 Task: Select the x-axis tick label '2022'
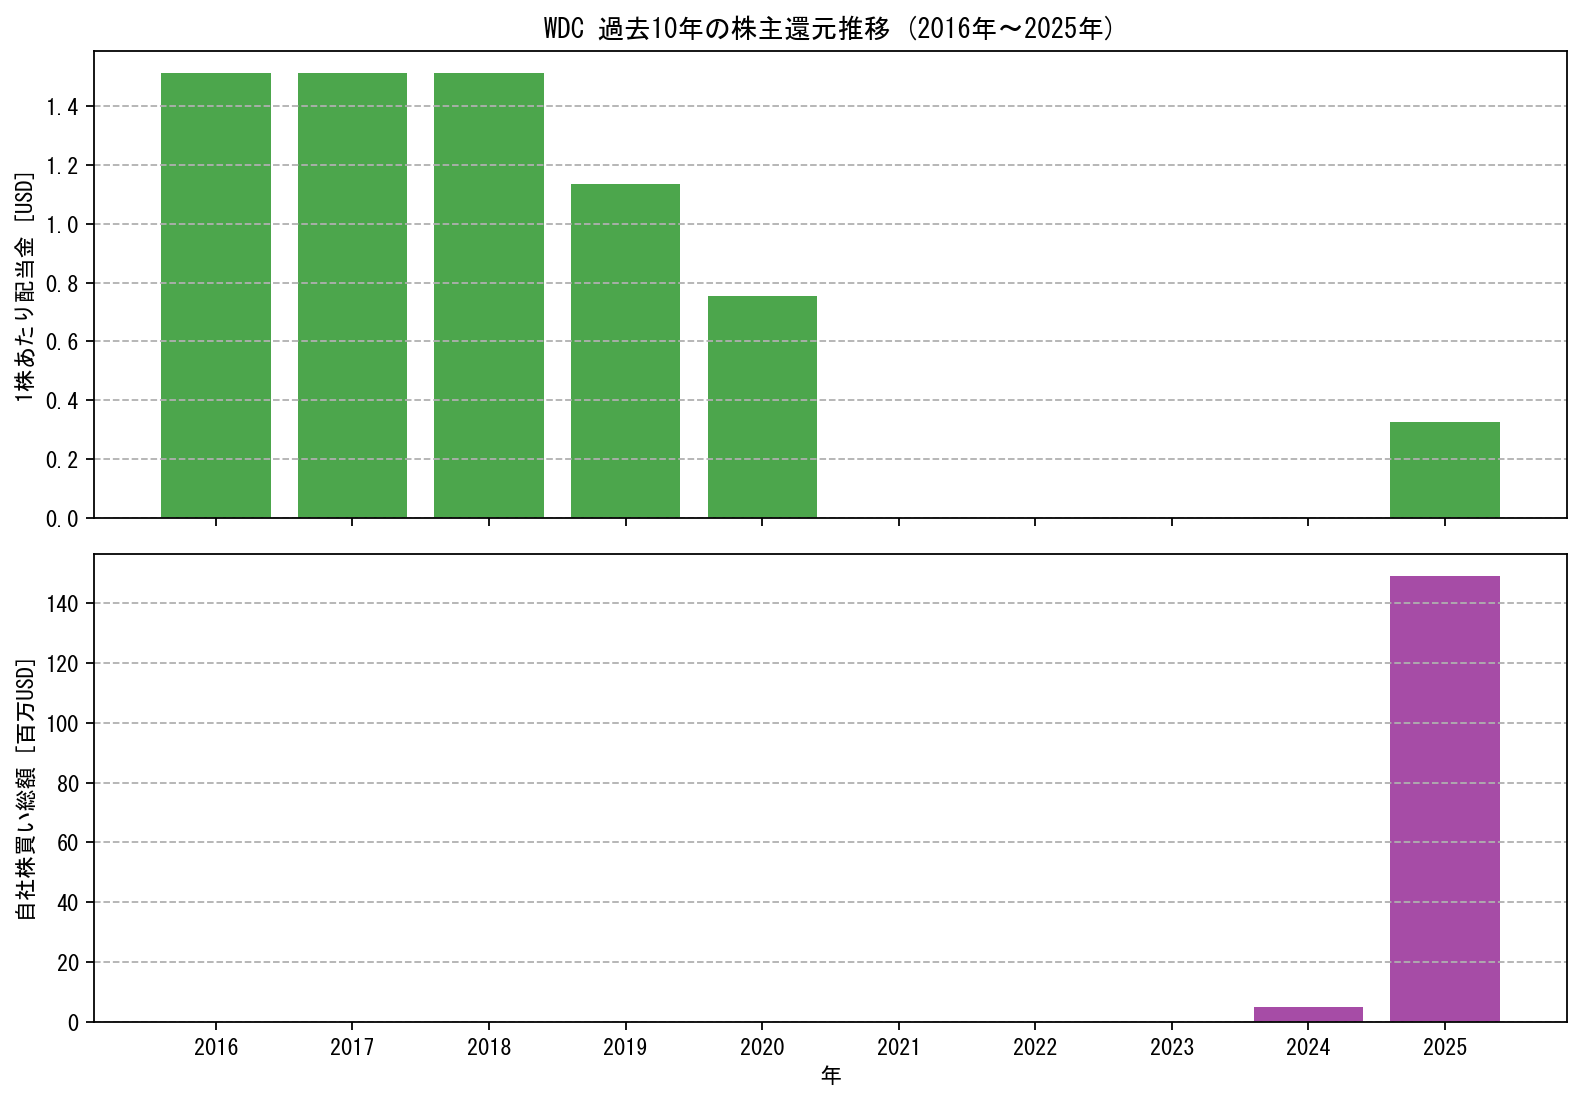[1035, 1047]
